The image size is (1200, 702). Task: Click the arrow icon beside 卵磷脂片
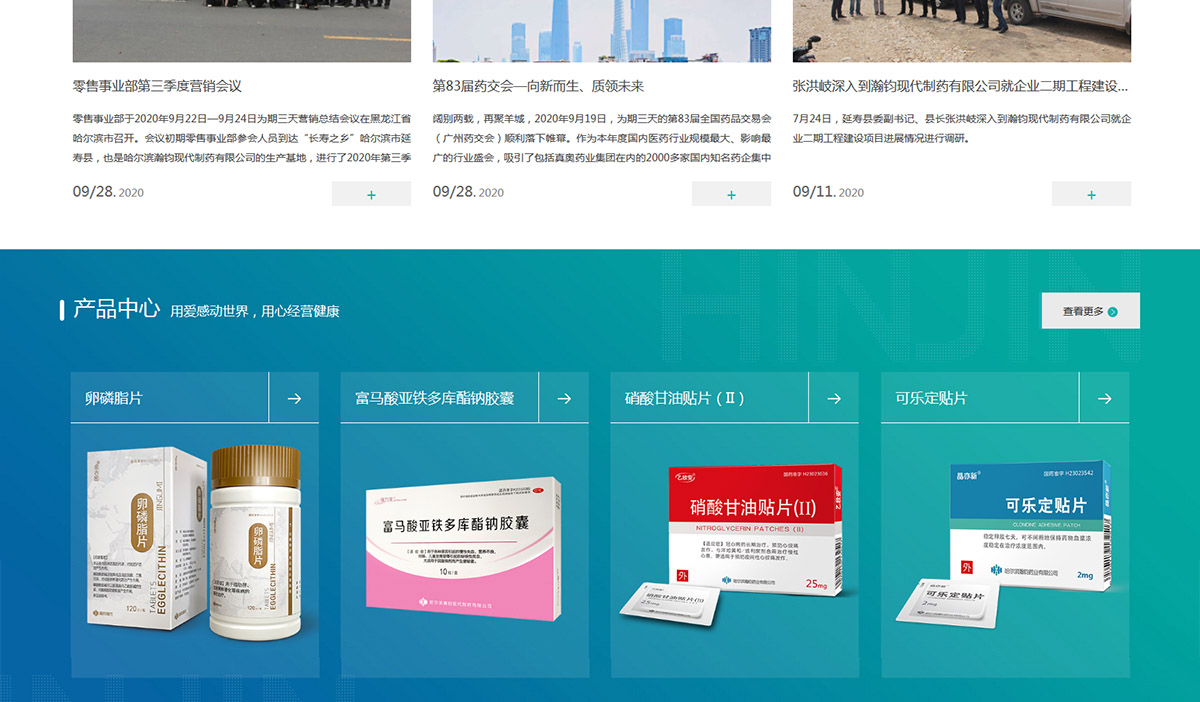[294, 398]
